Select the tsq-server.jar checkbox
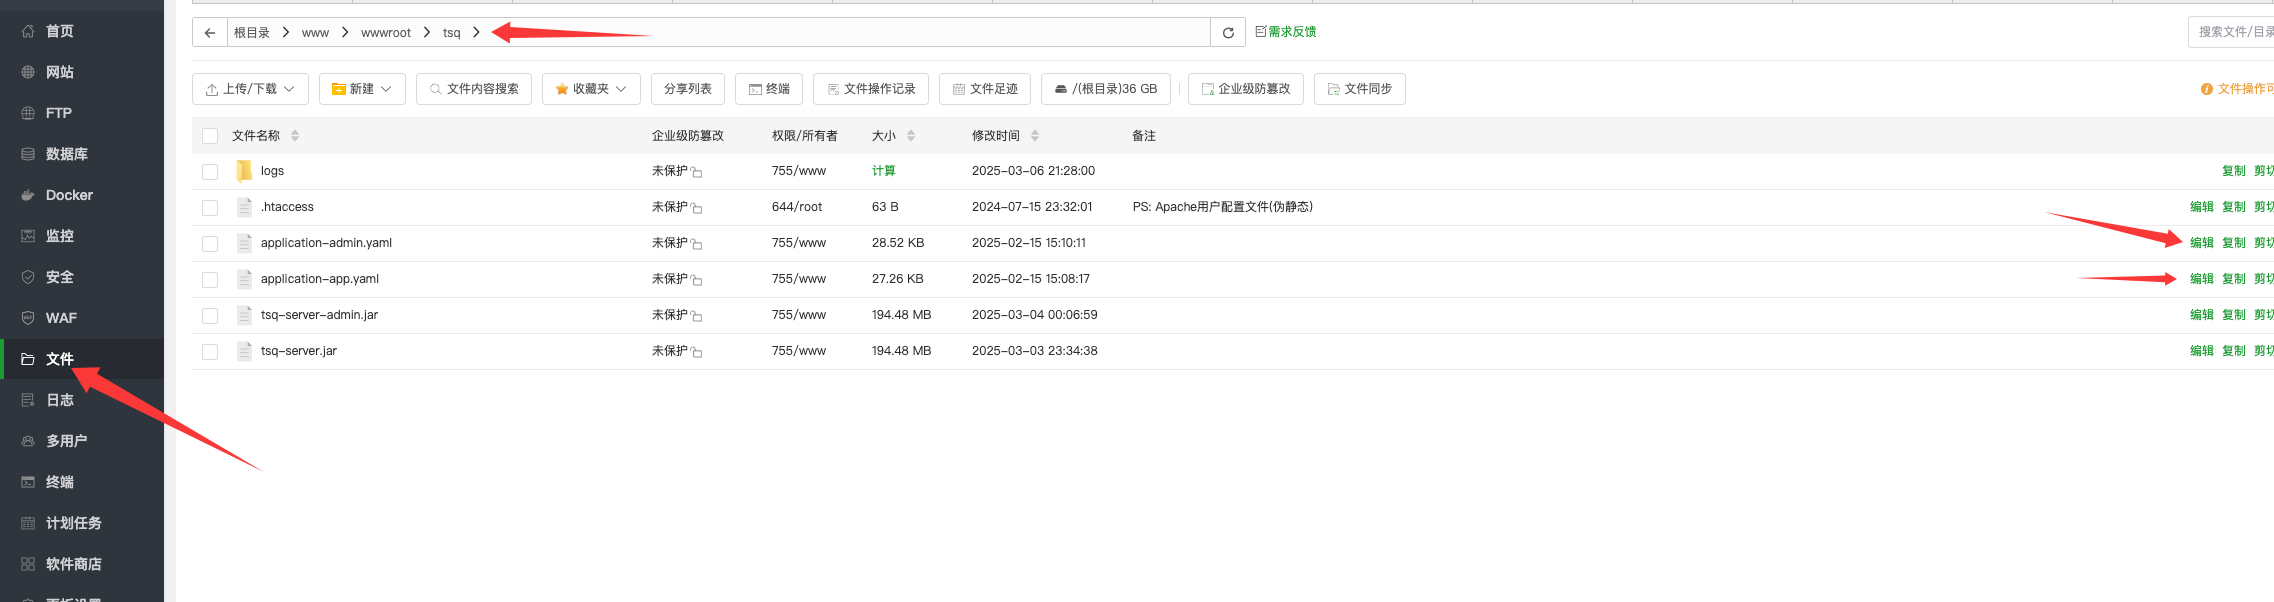 (210, 352)
